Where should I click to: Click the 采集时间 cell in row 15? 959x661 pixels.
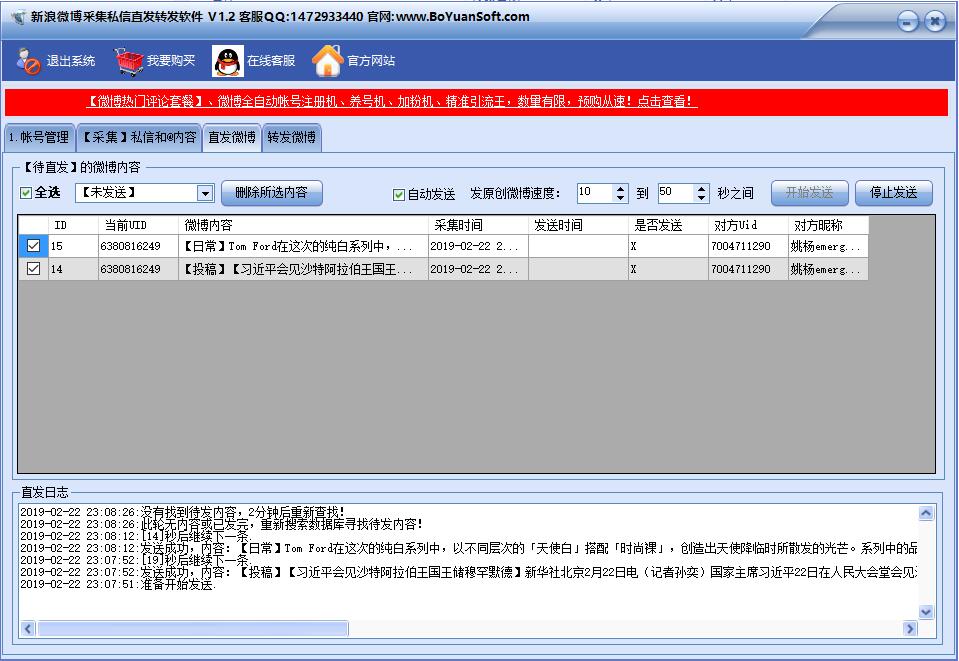(478, 246)
